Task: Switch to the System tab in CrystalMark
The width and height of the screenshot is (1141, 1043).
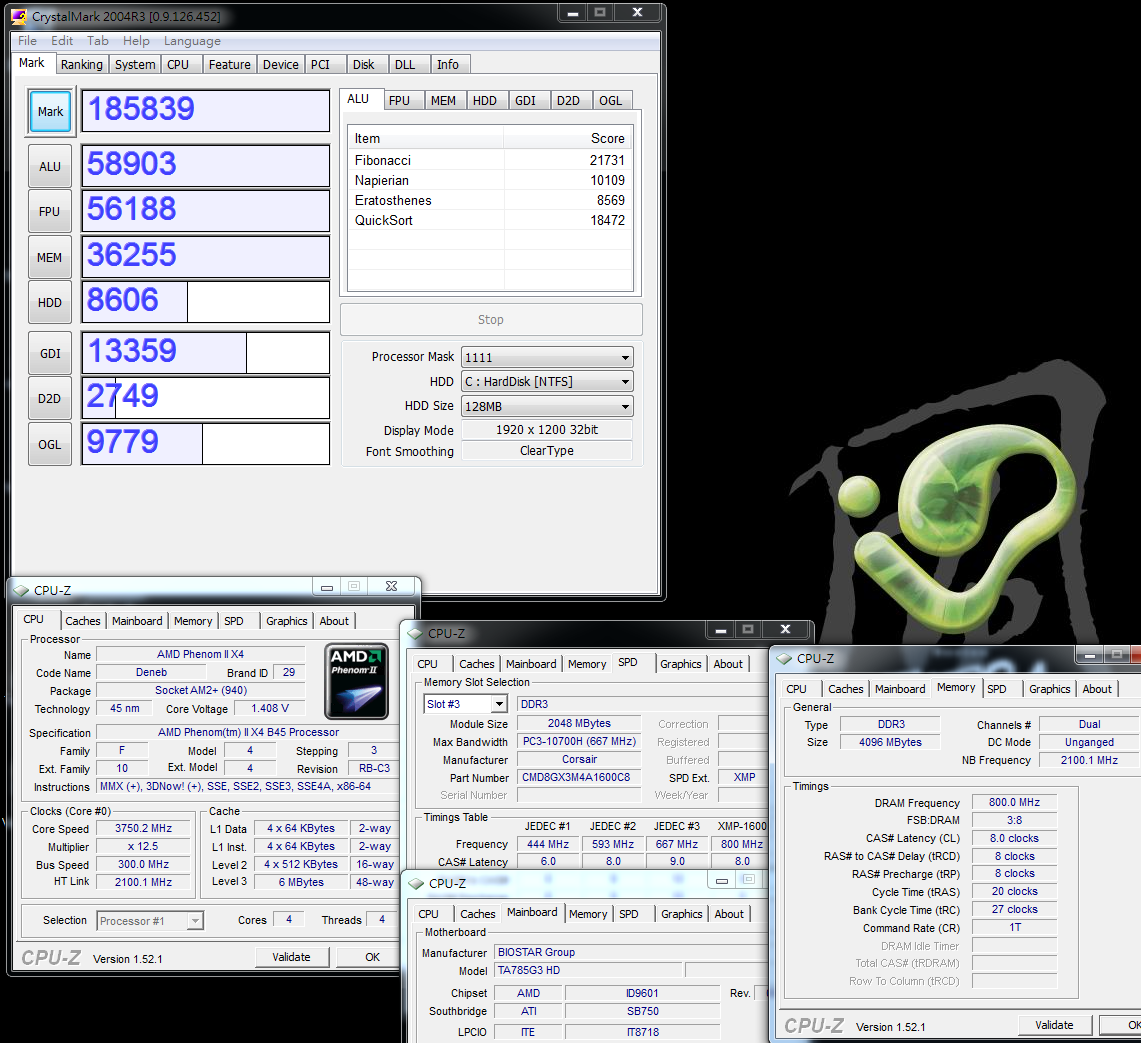Action: (135, 64)
